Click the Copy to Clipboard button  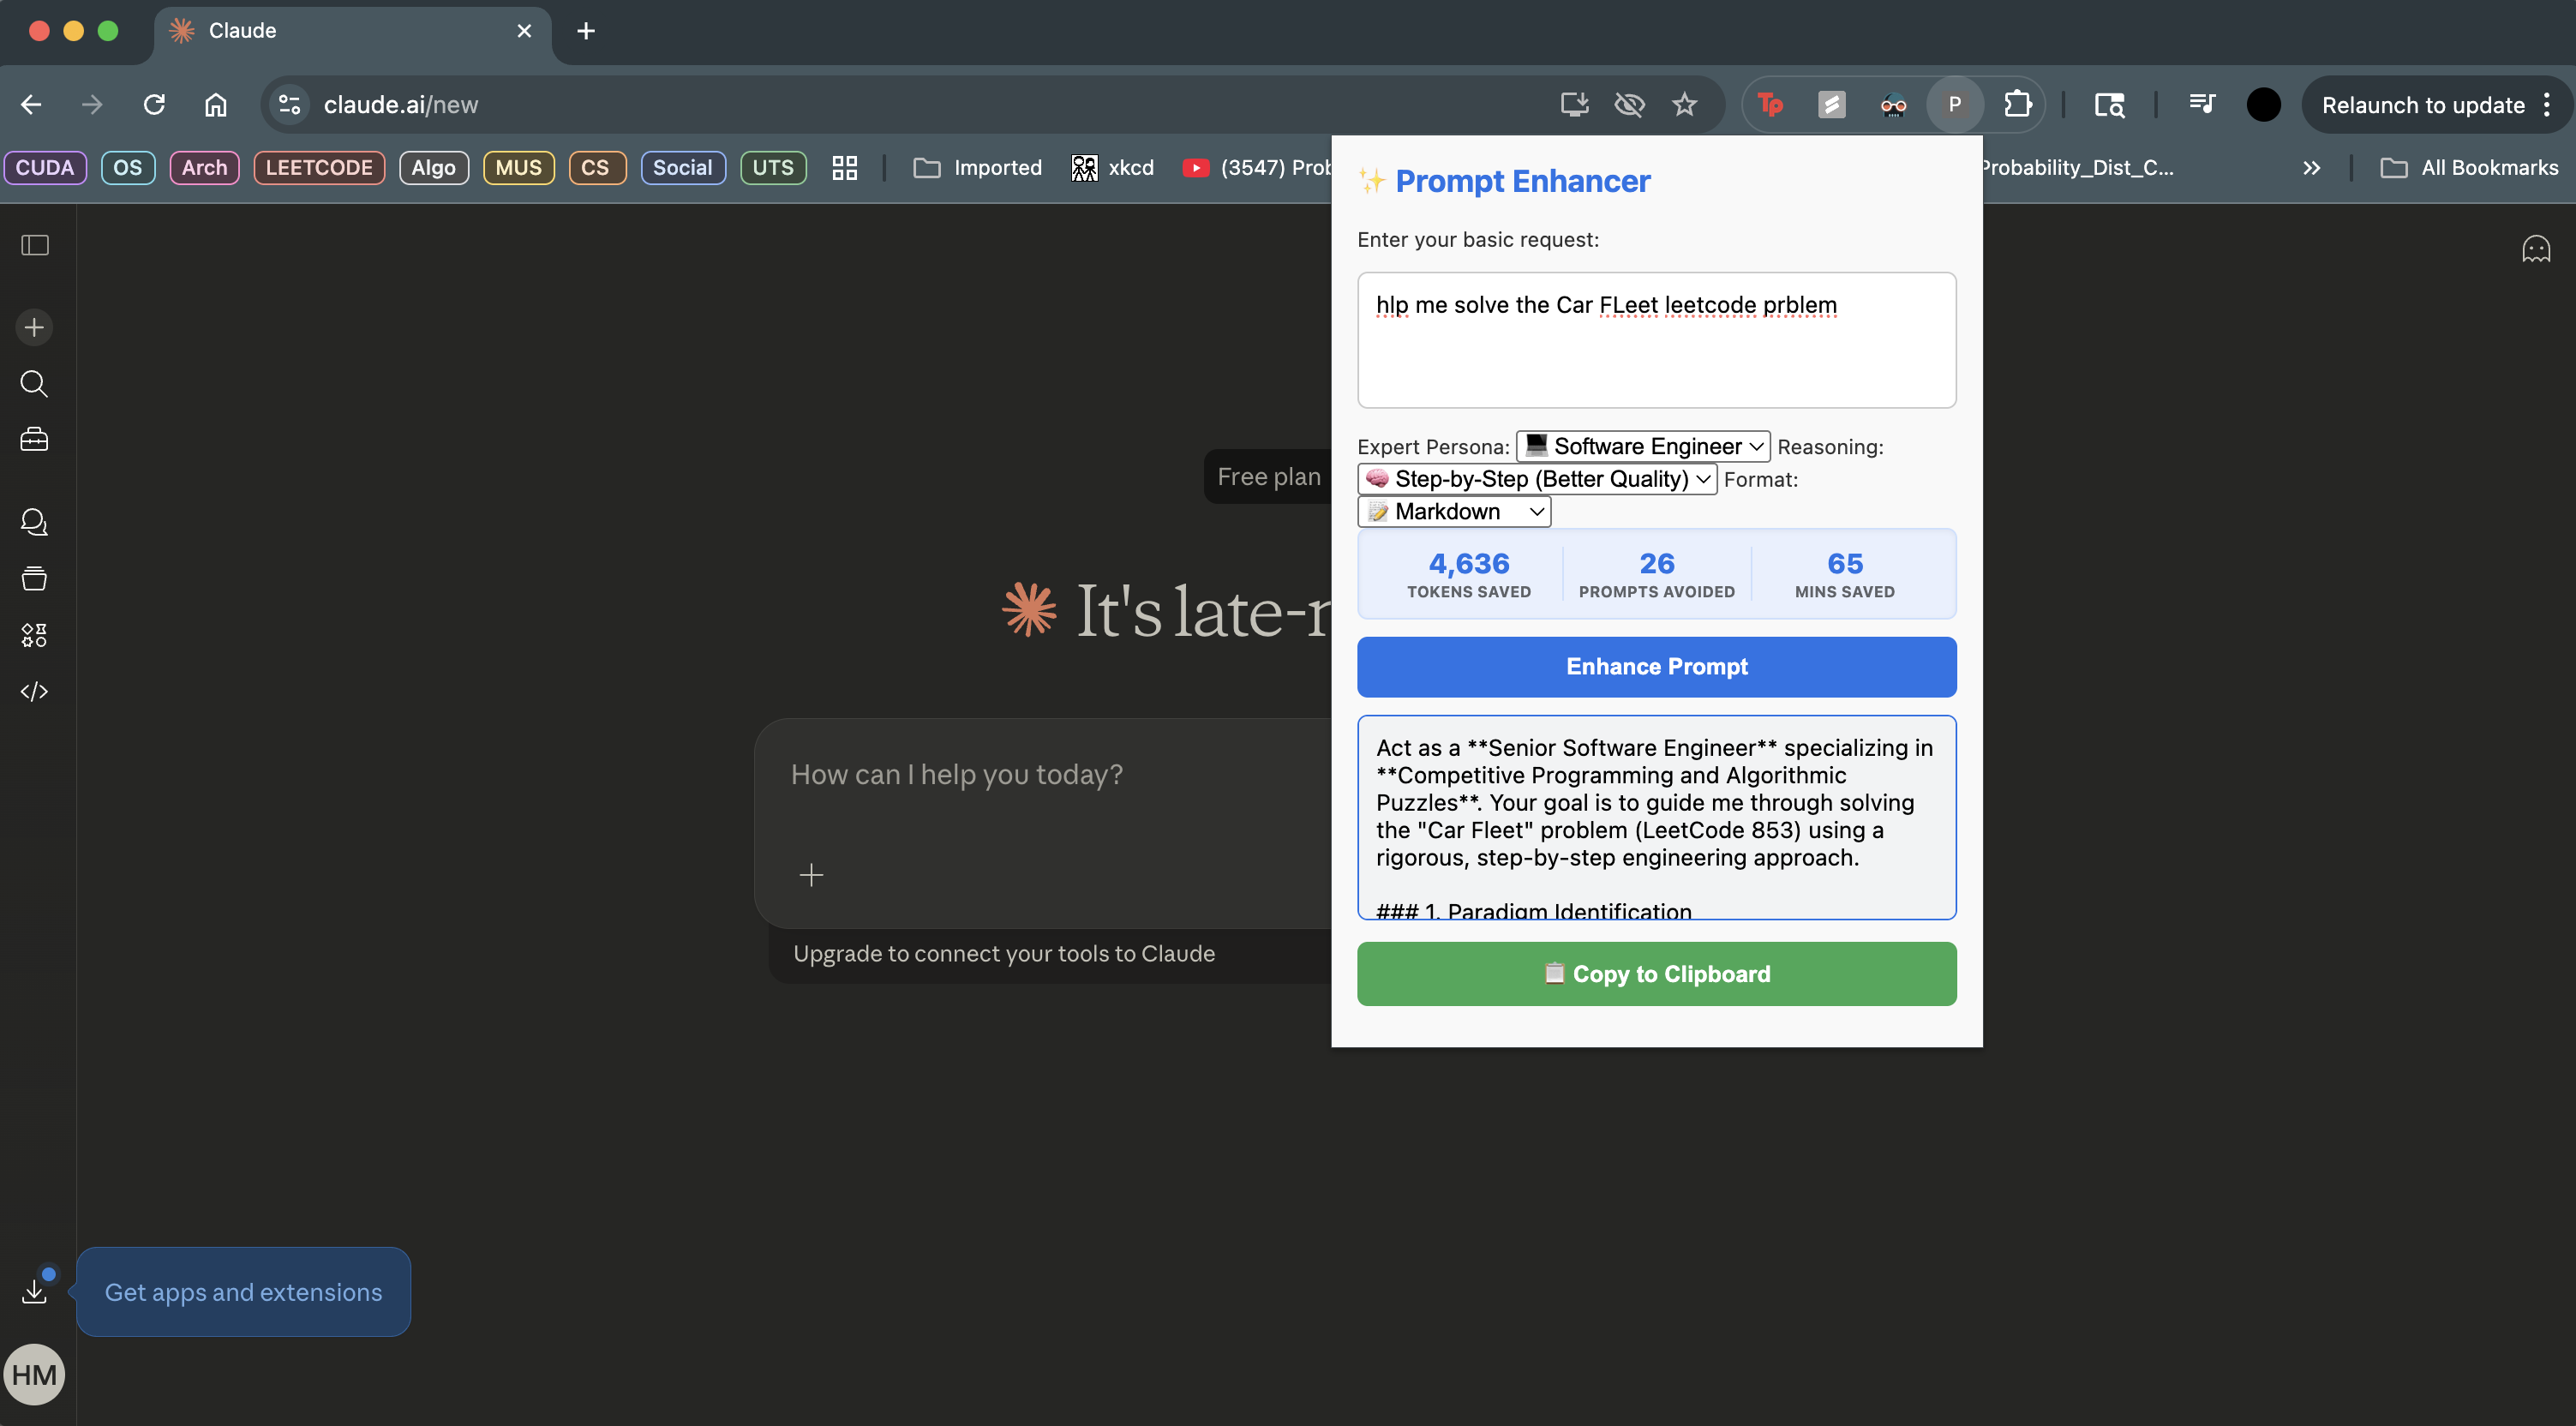[x=1656, y=974]
